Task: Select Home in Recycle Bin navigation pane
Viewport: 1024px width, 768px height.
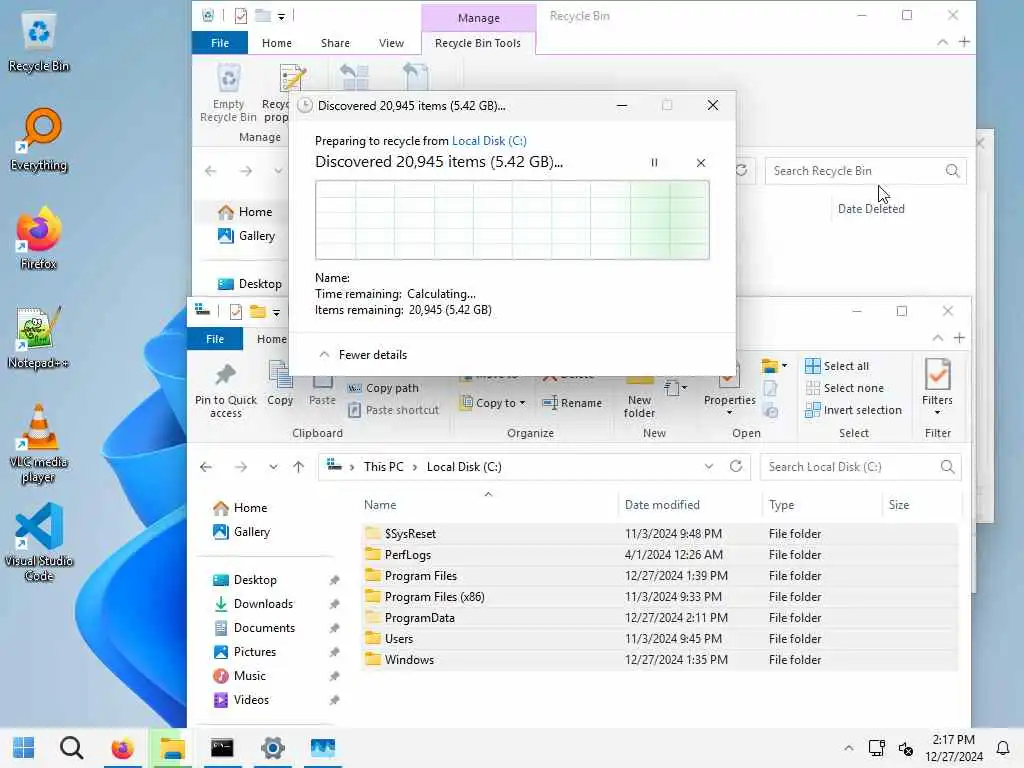Action: (x=245, y=212)
